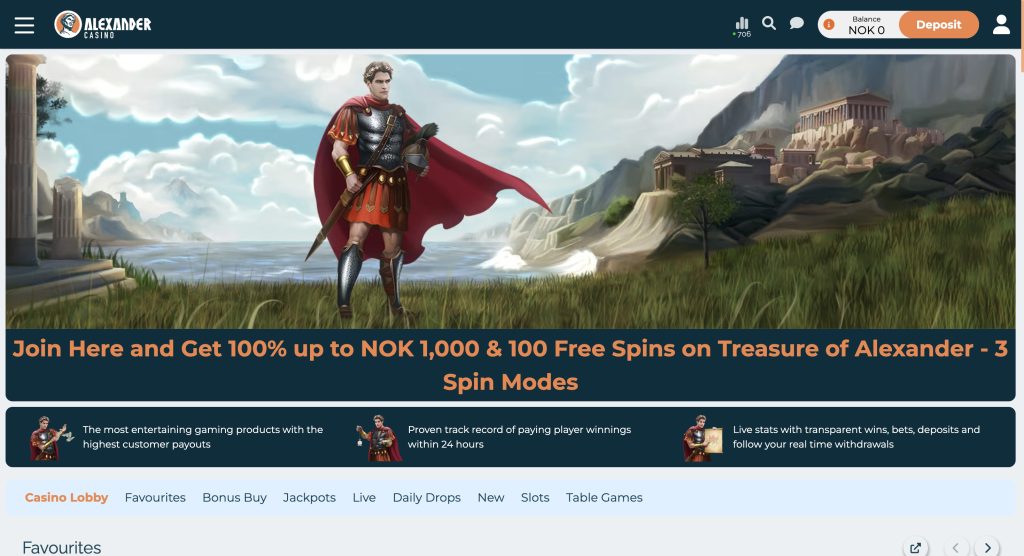
Task: Open the hamburger menu
Action: coord(24,25)
